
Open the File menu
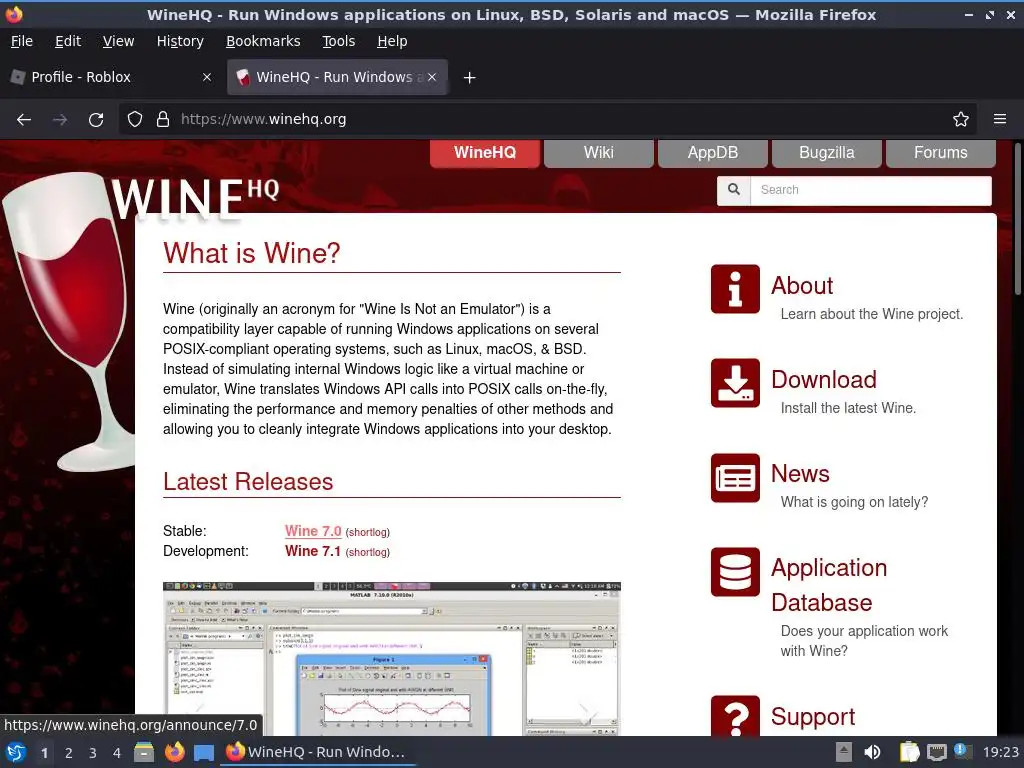22,41
